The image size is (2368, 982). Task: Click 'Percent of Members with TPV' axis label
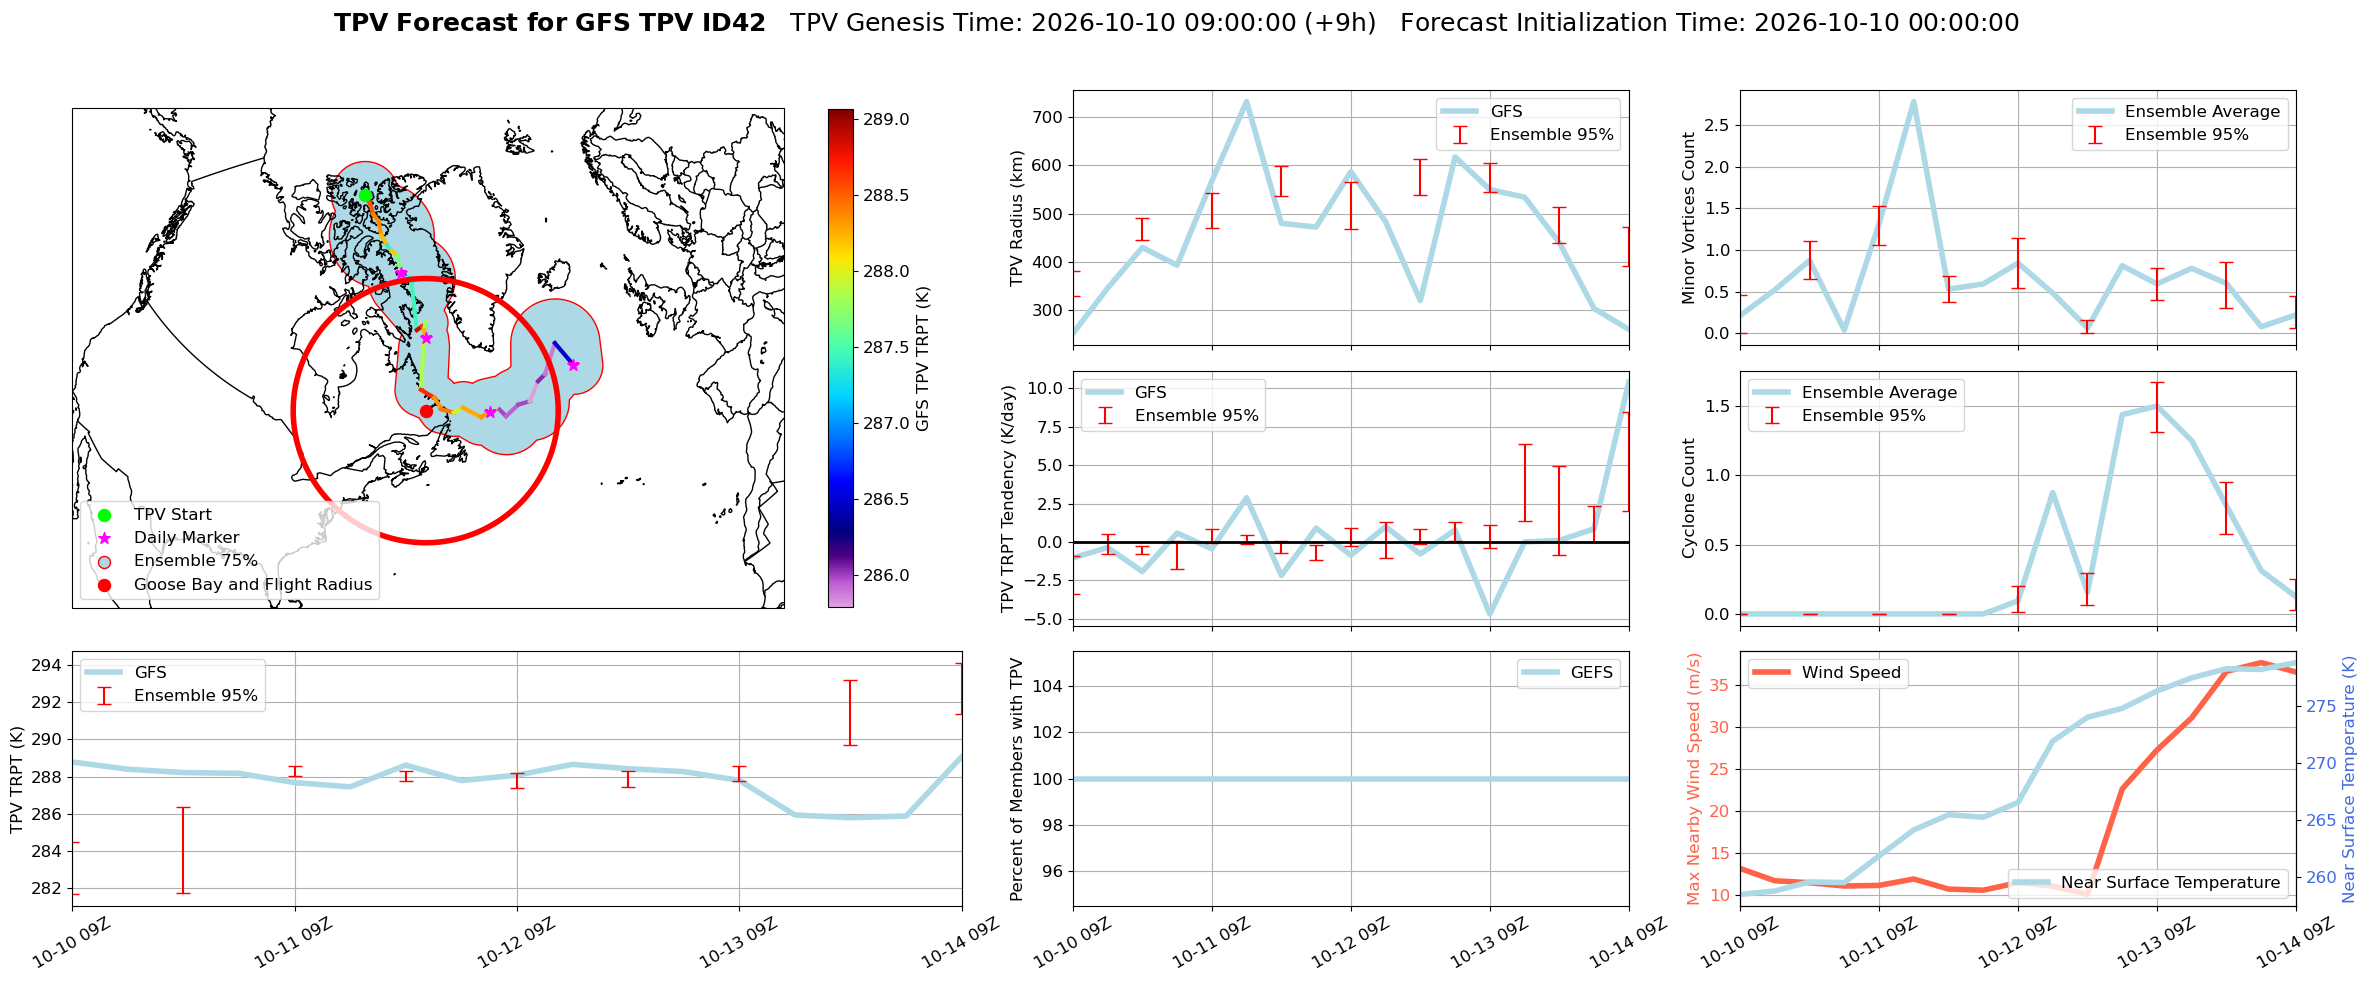[x=1018, y=780]
